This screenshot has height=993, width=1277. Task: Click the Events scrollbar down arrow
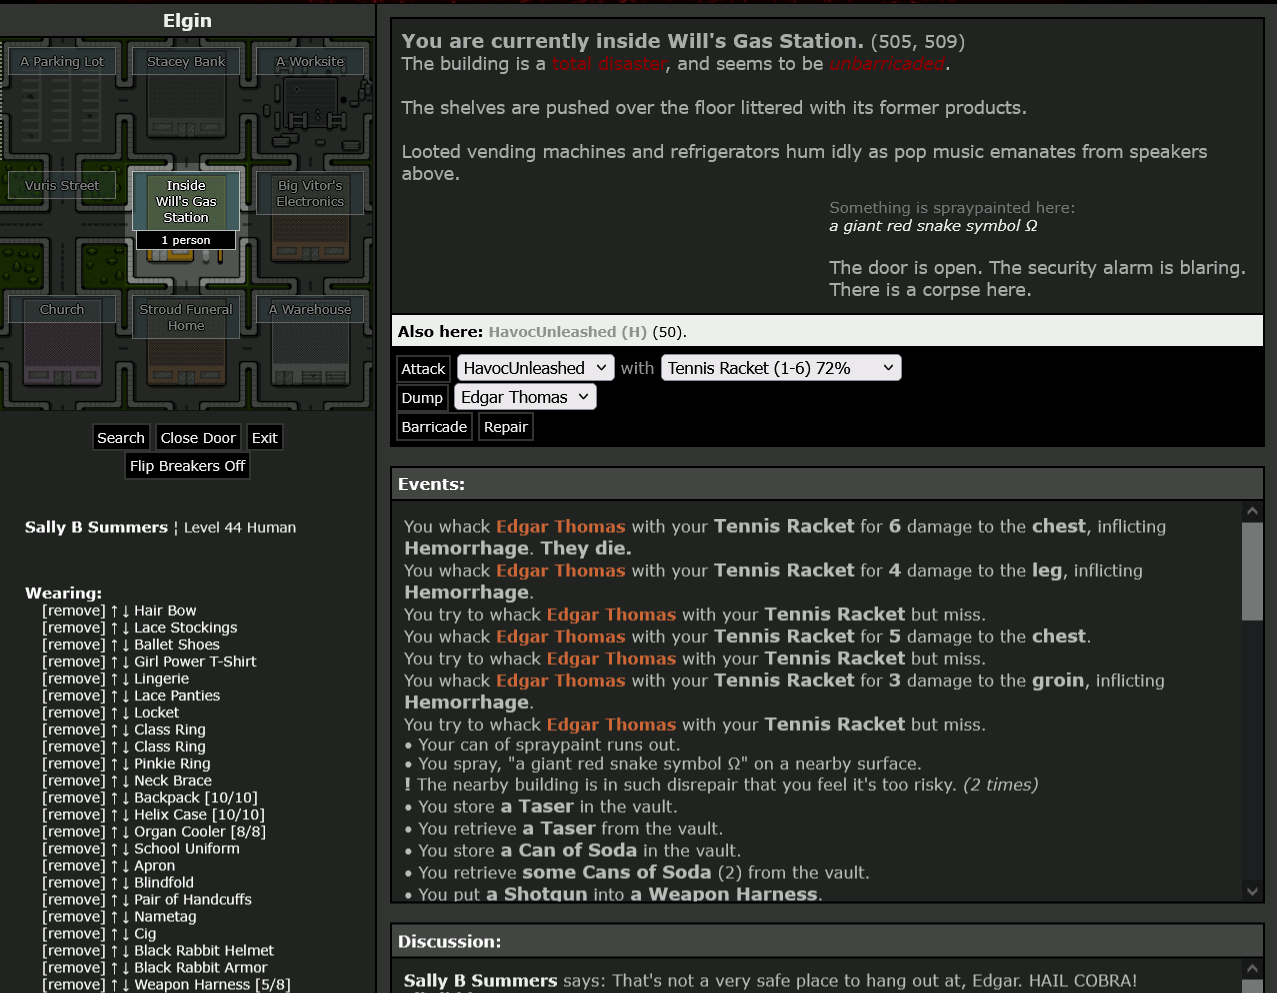pyautogui.click(x=1252, y=890)
